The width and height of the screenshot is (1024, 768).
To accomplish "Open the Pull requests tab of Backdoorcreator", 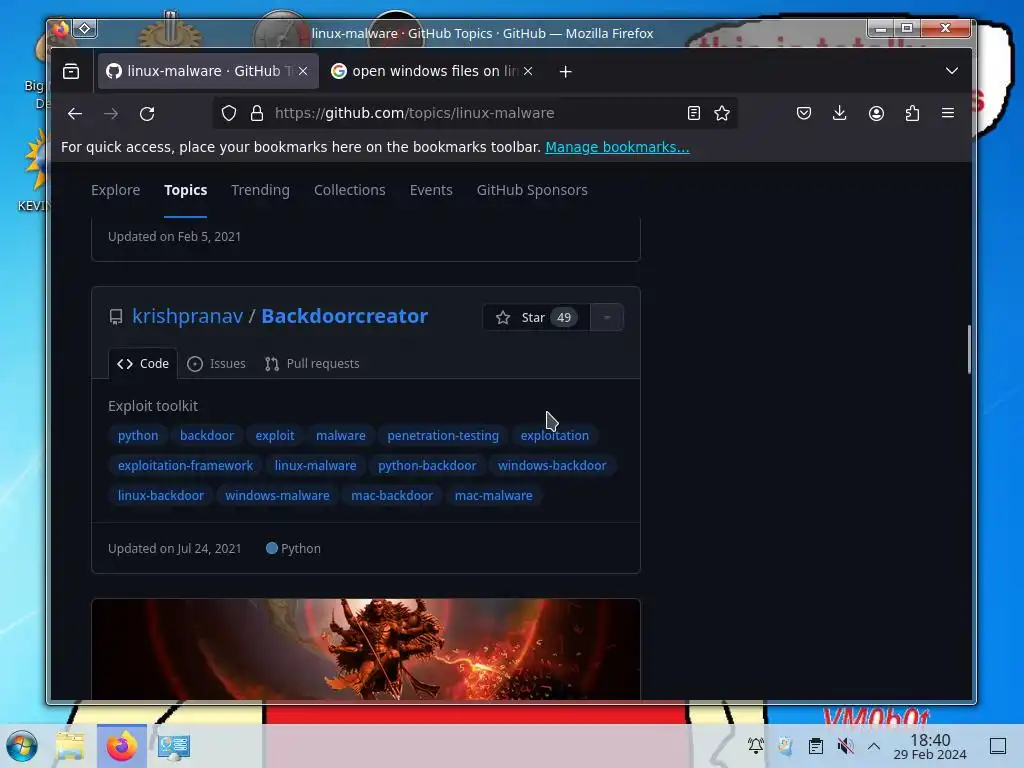I will click(312, 364).
